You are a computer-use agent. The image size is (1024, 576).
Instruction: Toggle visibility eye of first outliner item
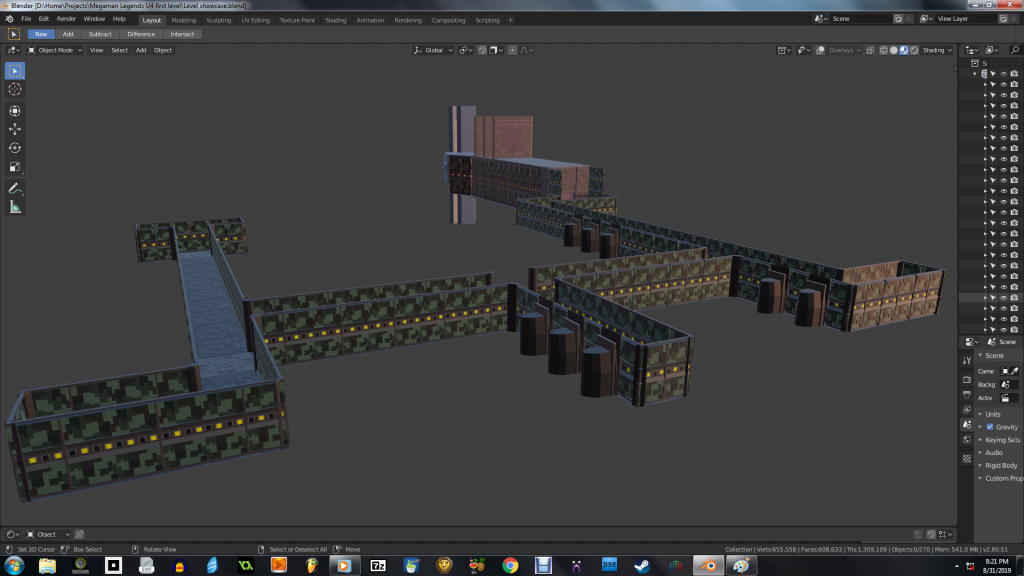point(1003,74)
